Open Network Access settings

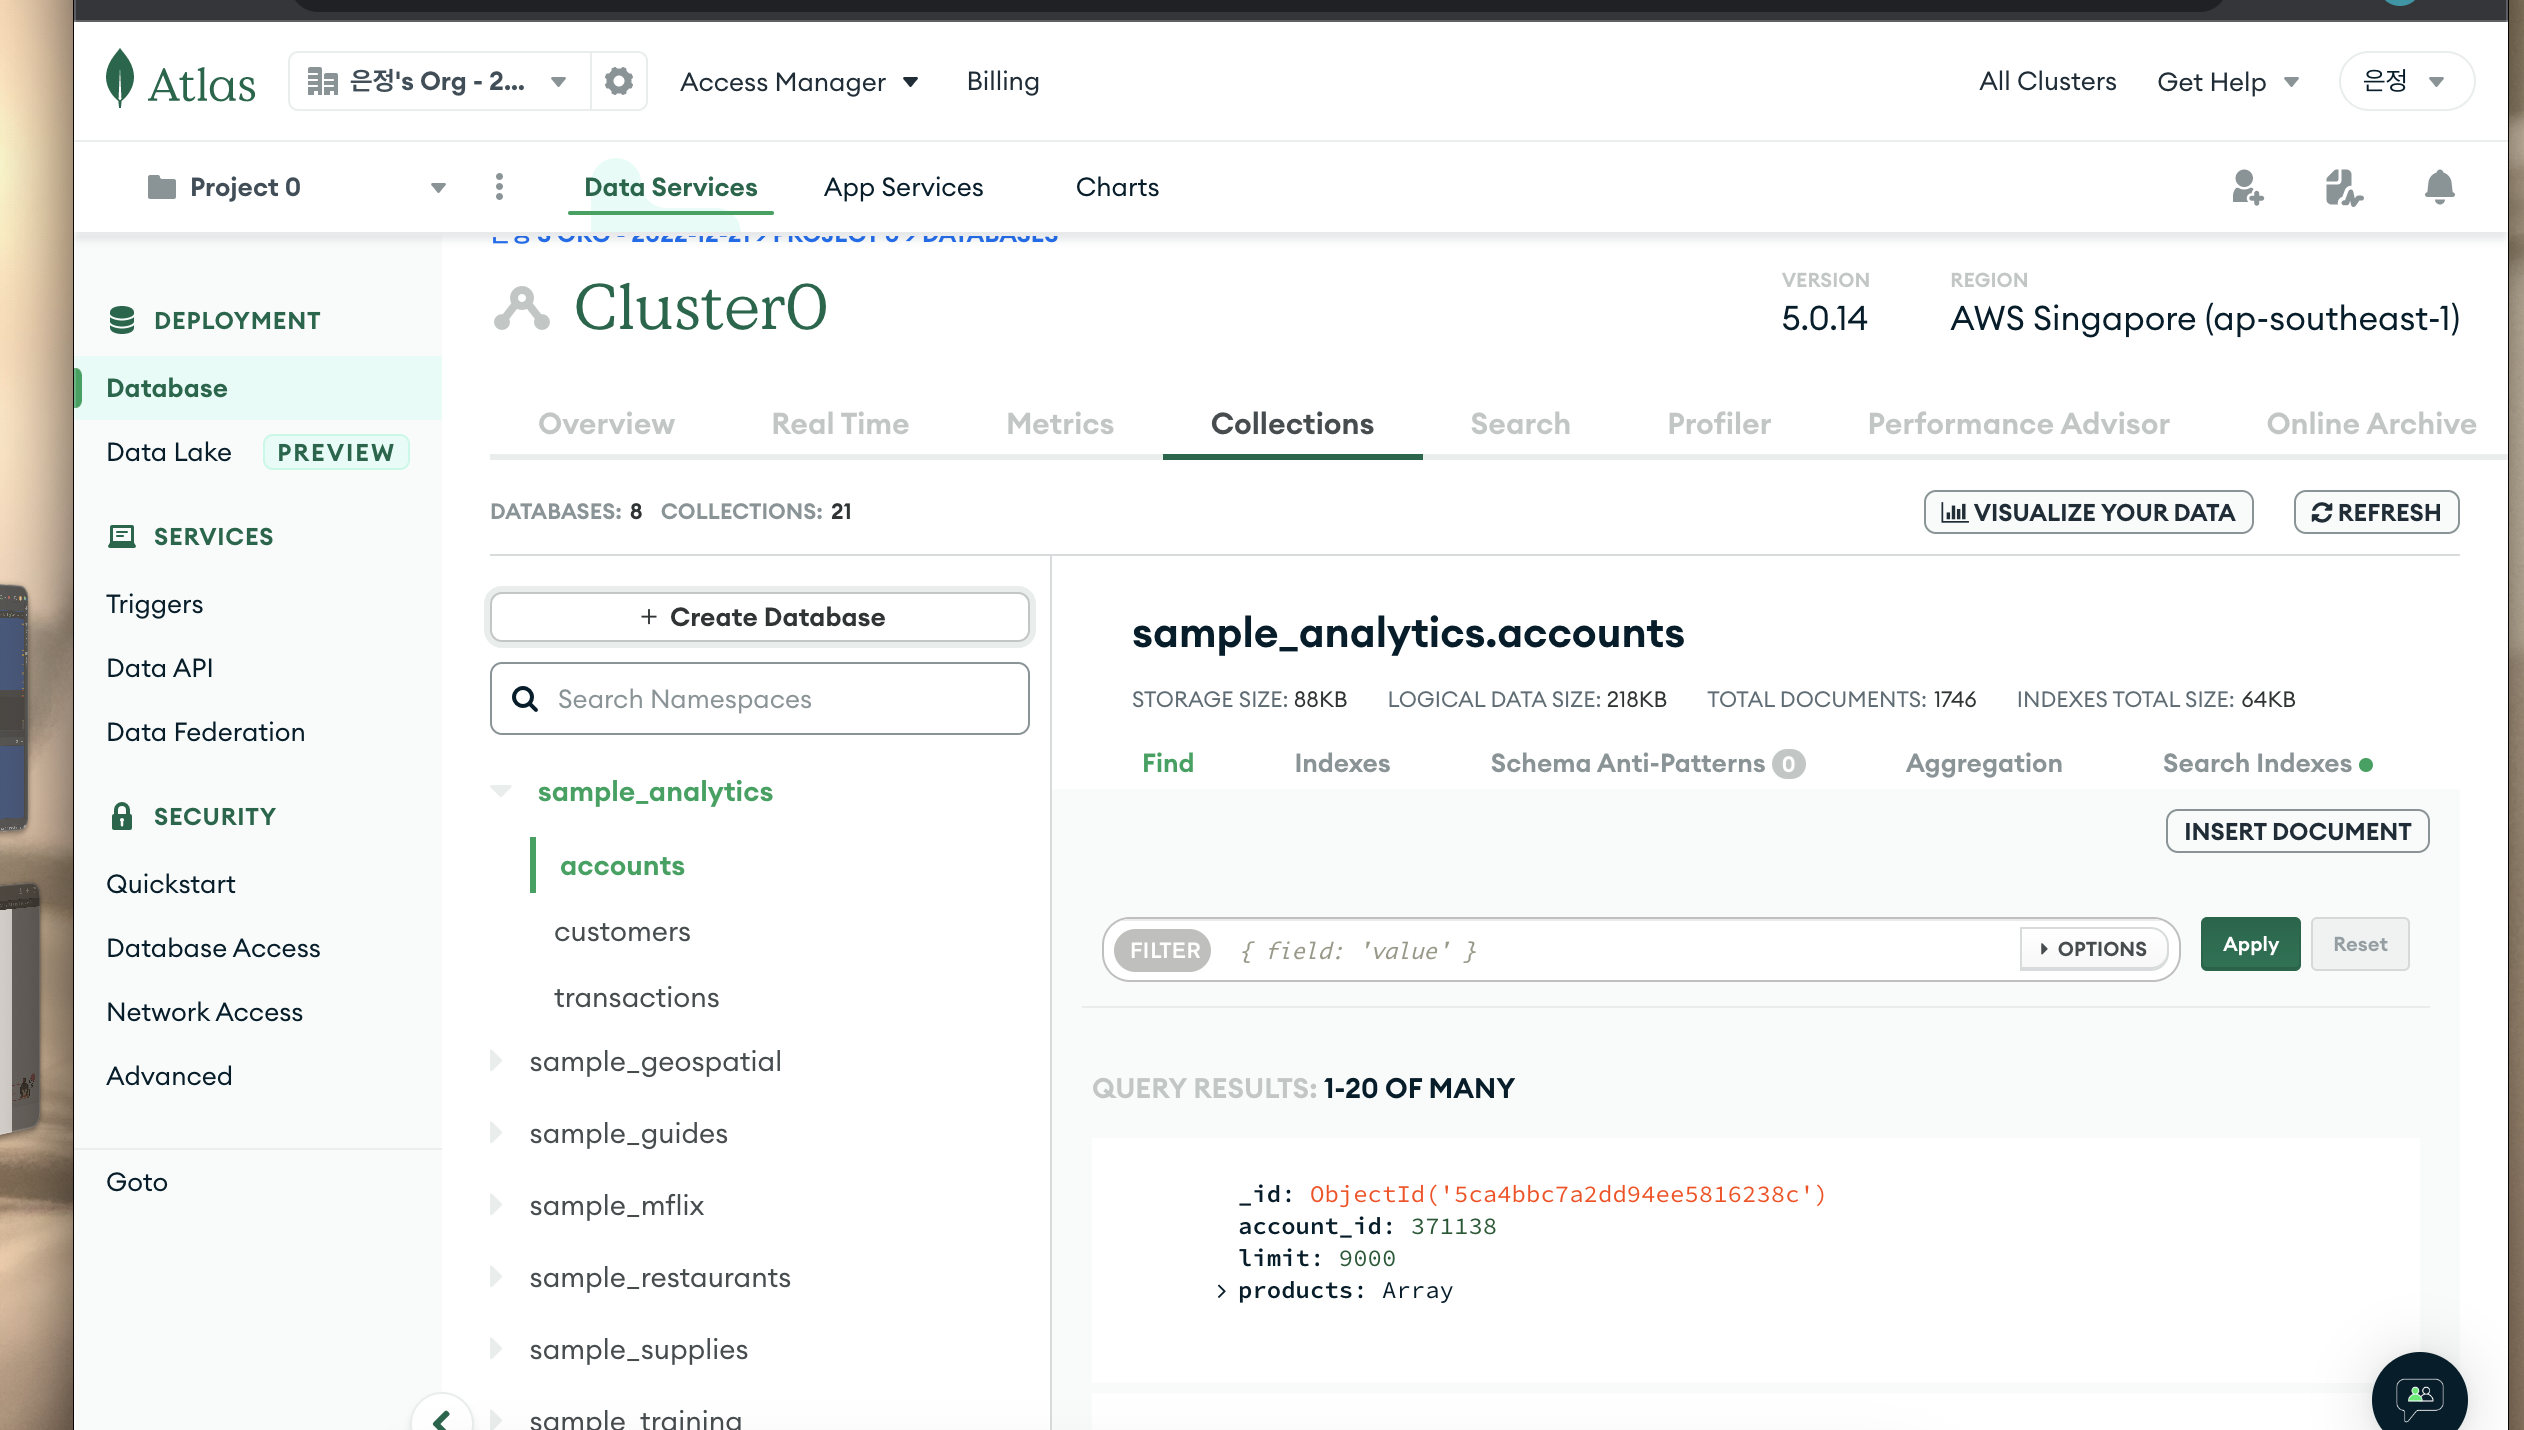tap(205, 1012)
